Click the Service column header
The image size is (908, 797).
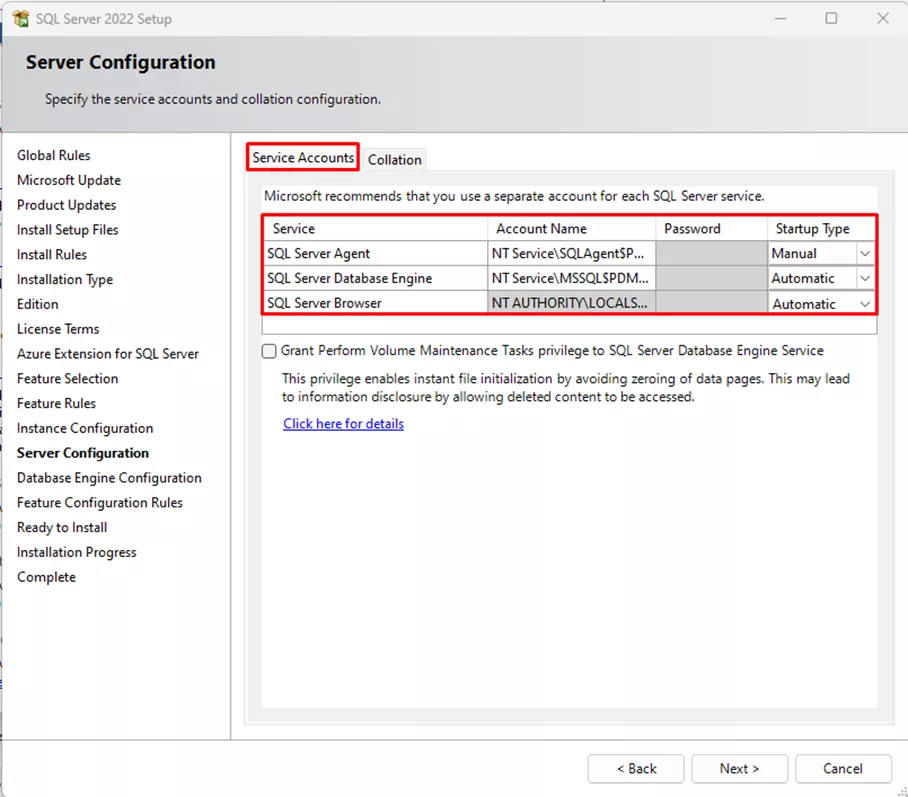376,229
